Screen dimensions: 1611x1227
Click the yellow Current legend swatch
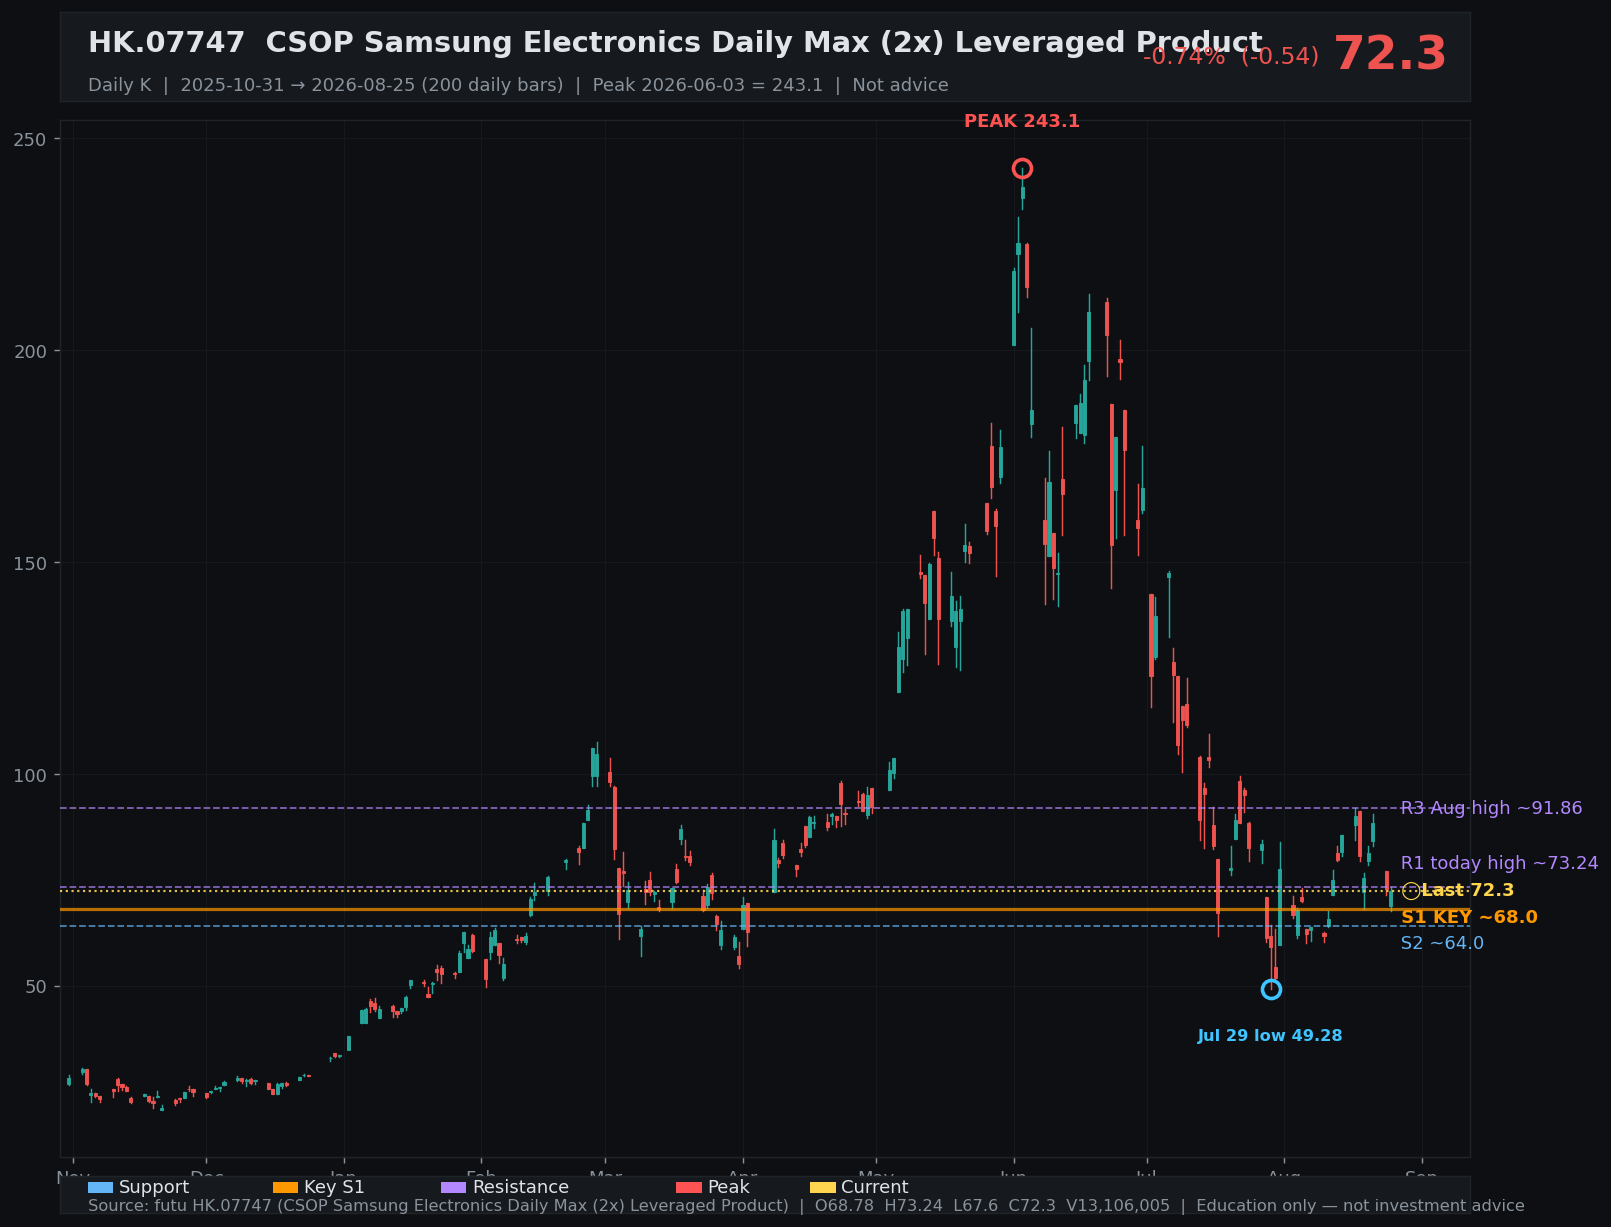[822, 1187]
